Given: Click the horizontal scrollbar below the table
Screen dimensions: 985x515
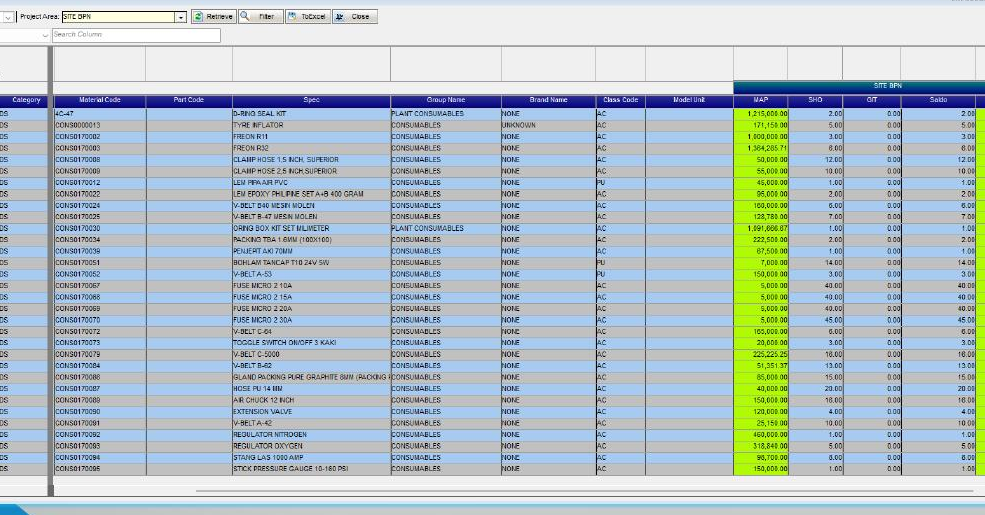Looking at the screenshot, I should tap(584, 491).
